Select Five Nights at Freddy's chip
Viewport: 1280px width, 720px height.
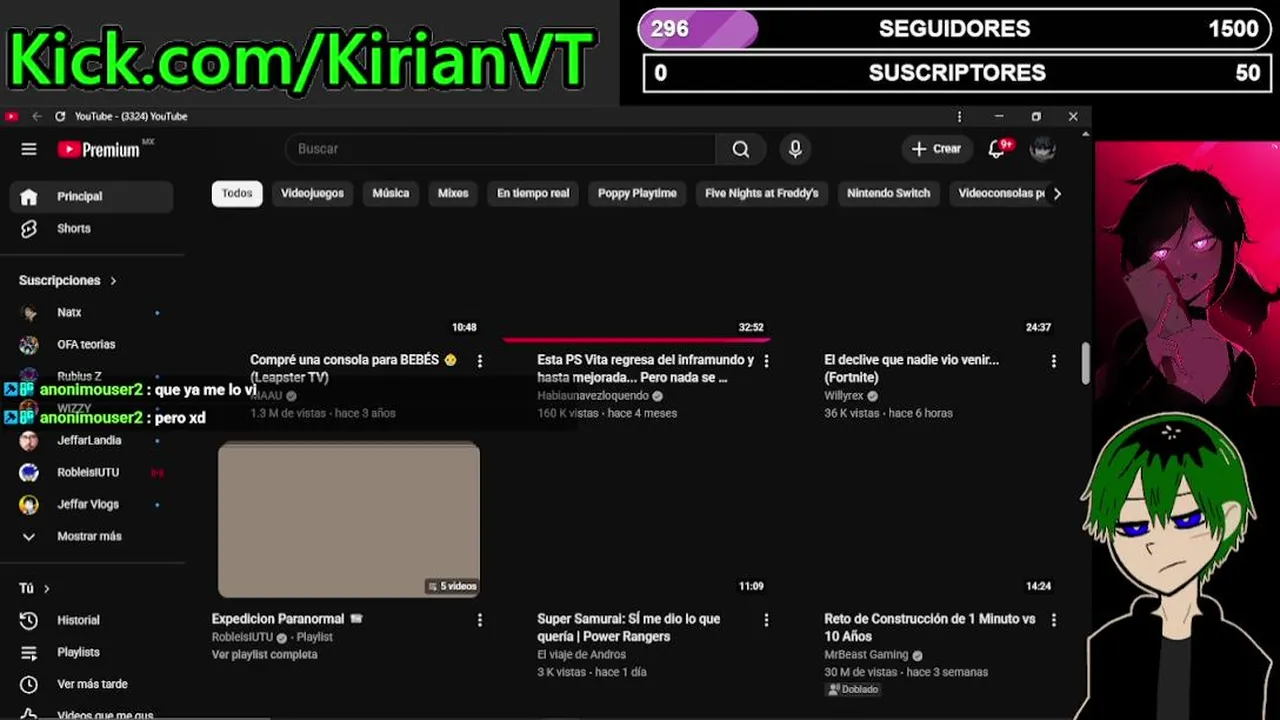(761, 194)
